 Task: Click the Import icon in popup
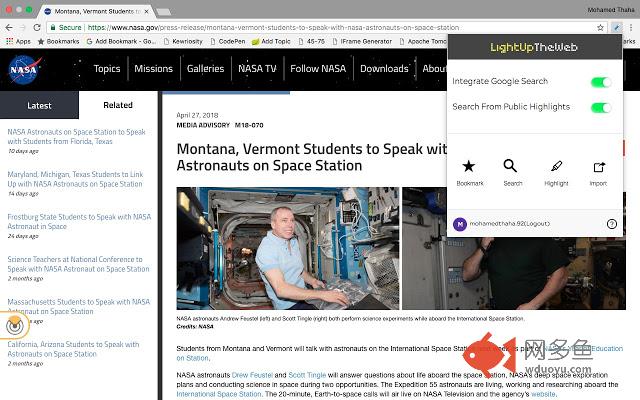599,167
